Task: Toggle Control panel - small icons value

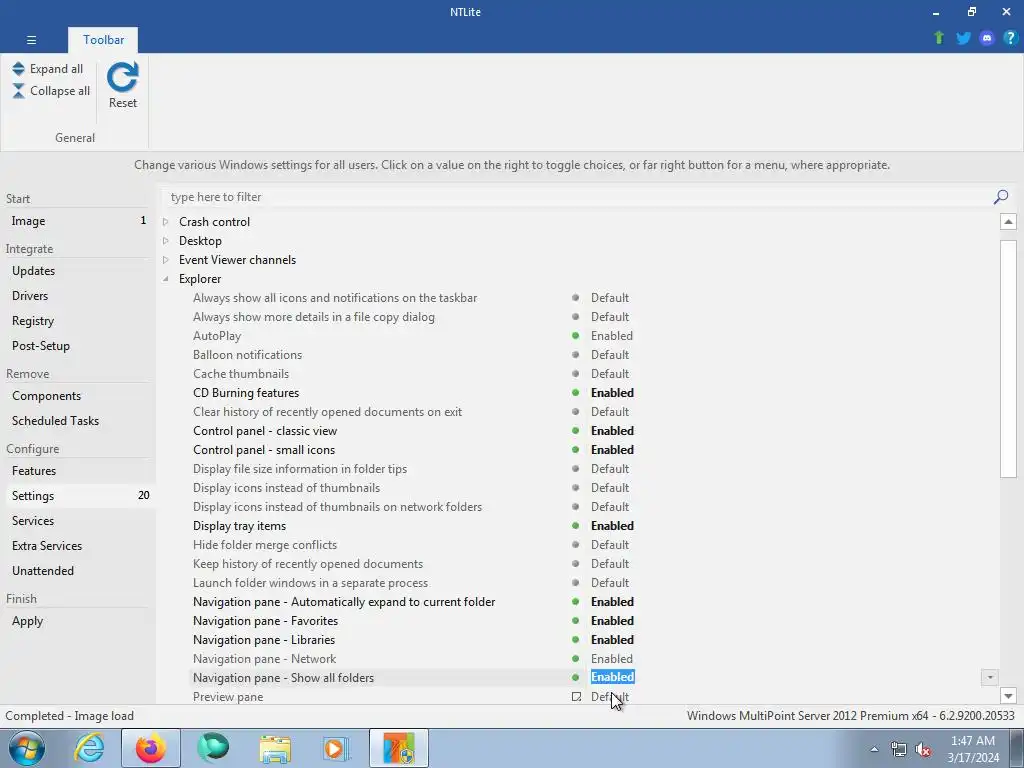Action: 613,449
